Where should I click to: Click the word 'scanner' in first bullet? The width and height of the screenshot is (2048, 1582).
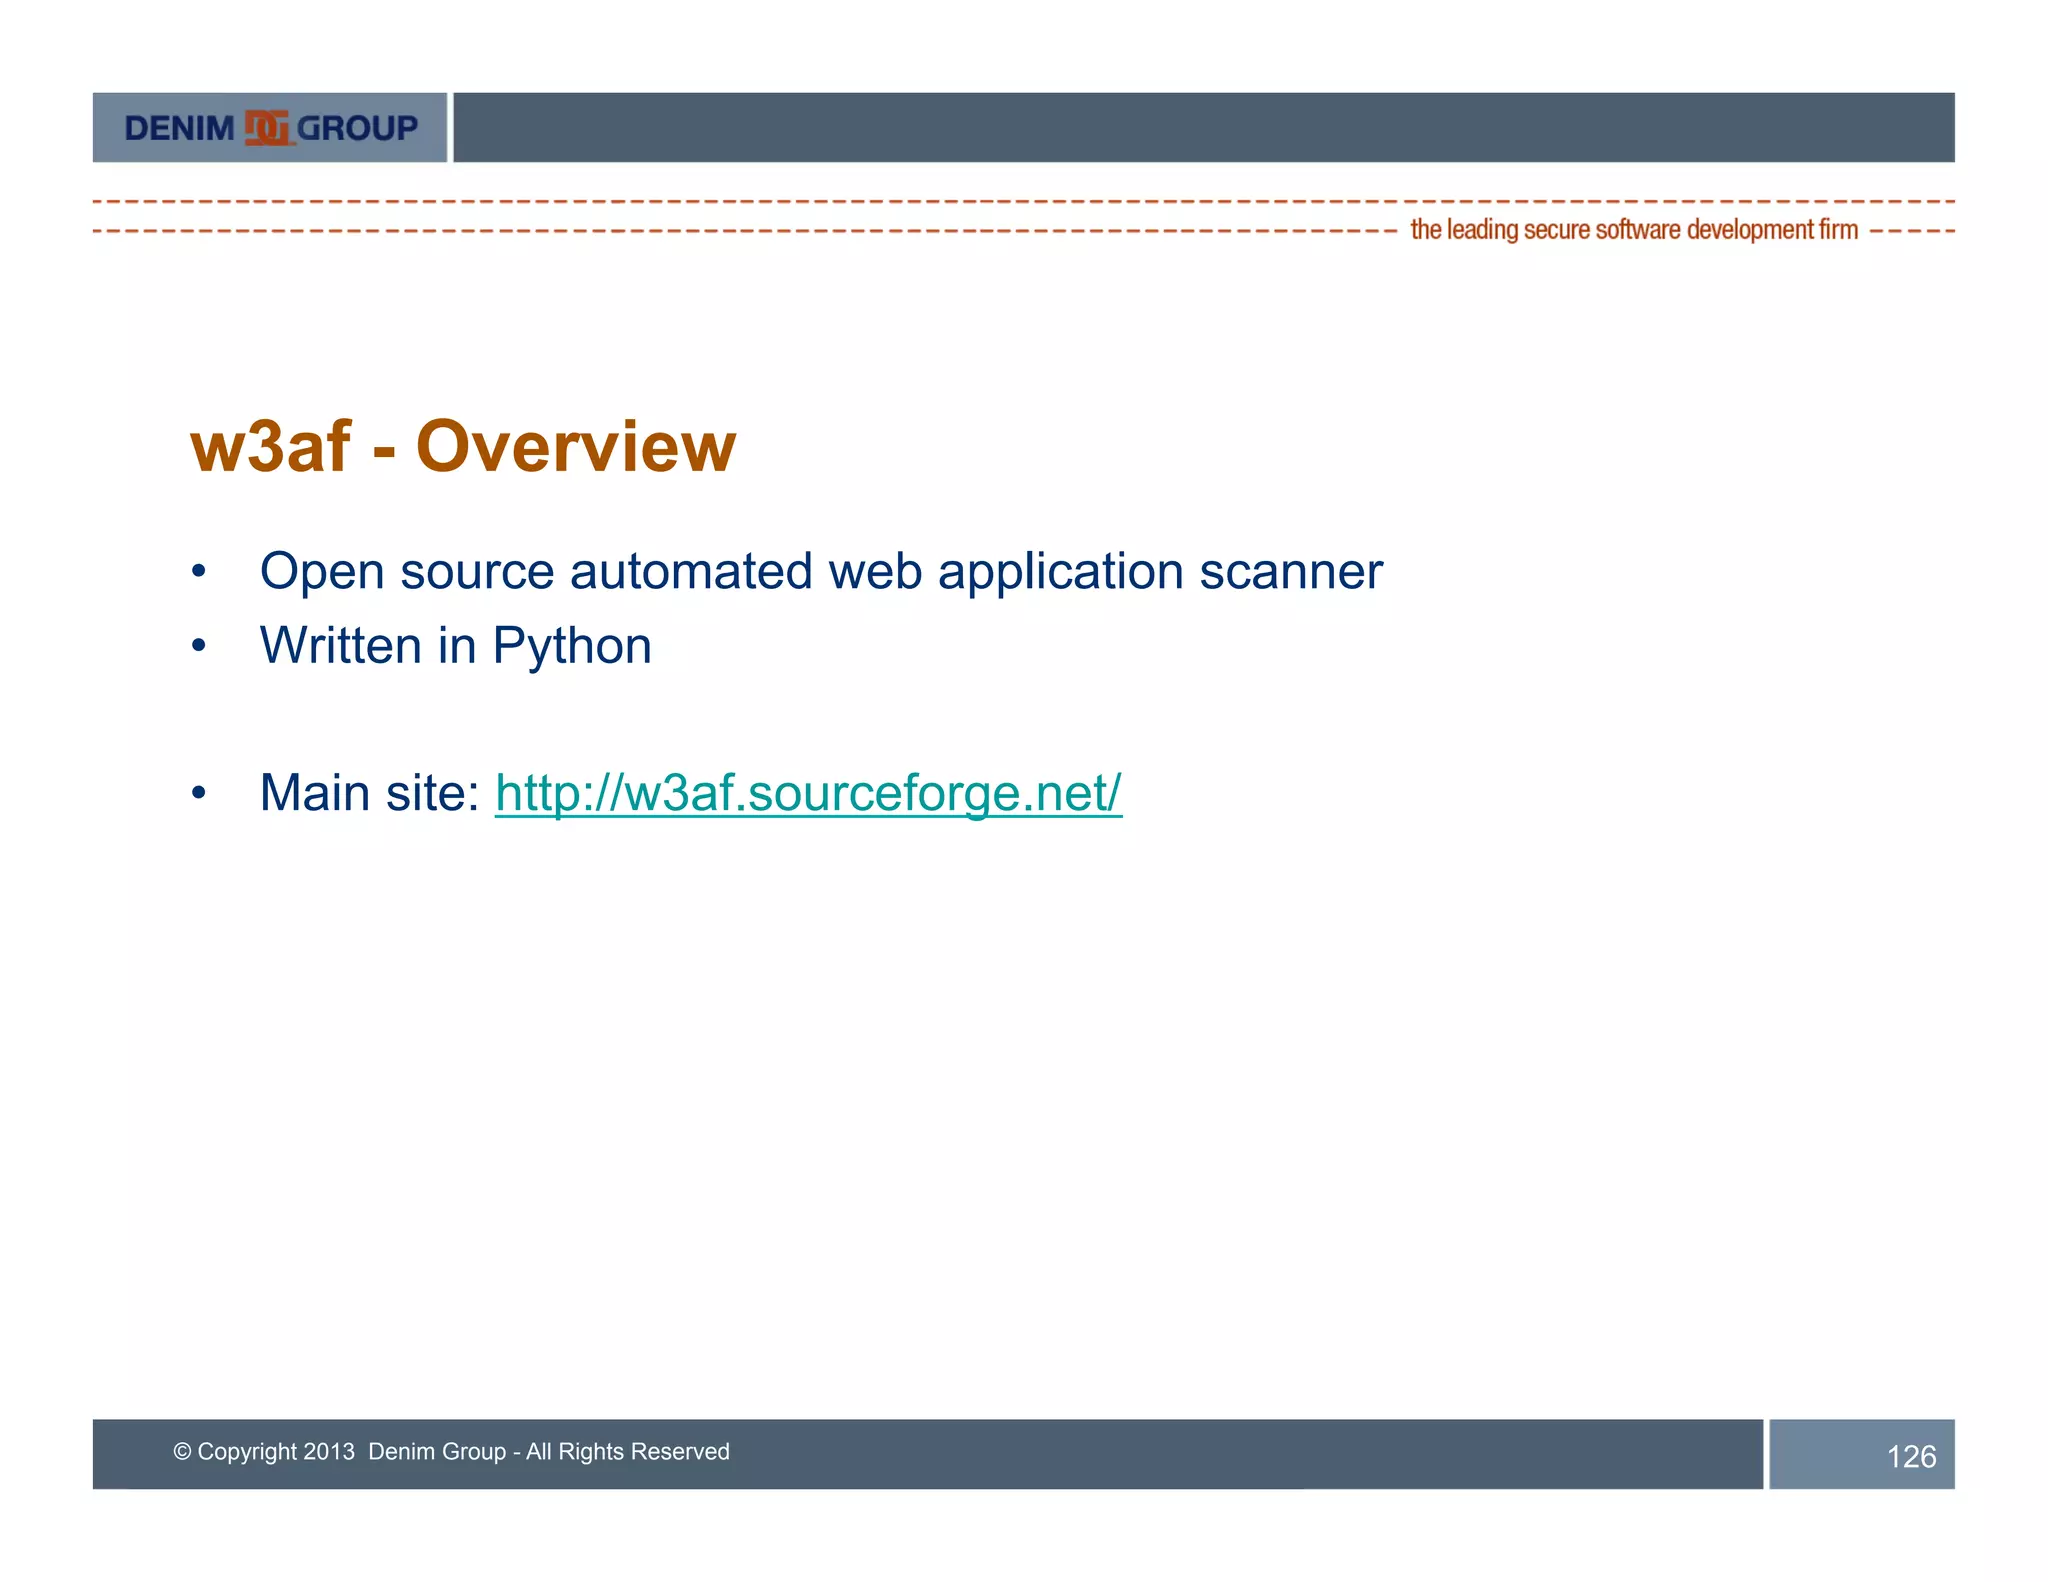coord(1290,572)
